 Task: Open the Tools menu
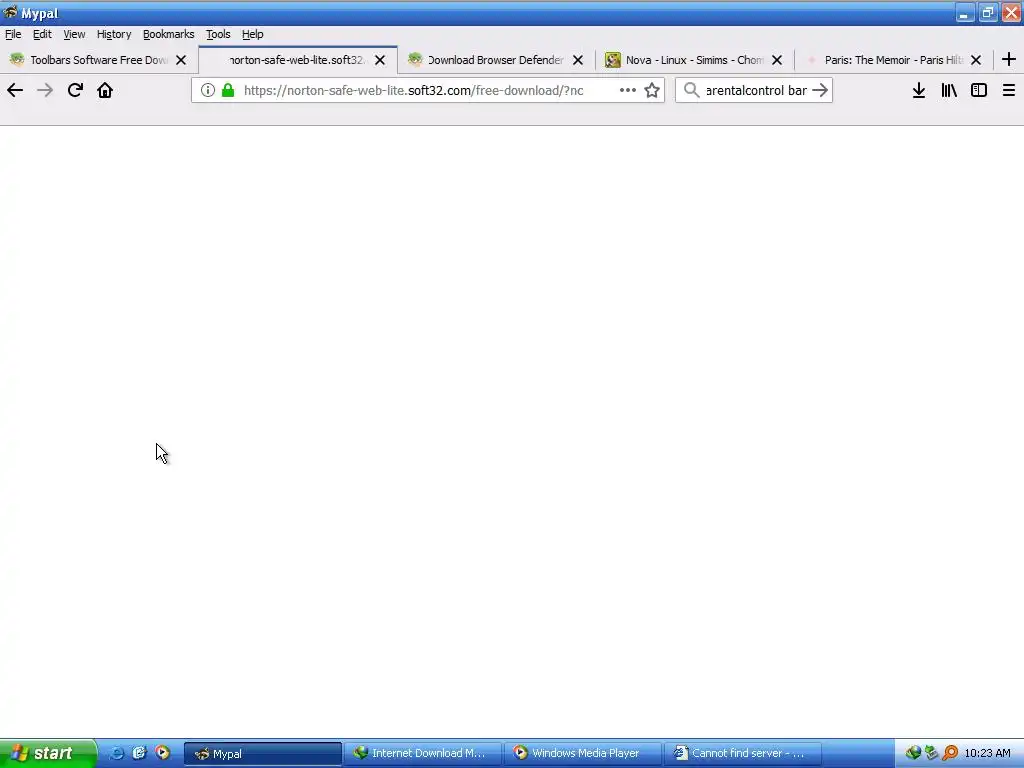tap(218, 34)
